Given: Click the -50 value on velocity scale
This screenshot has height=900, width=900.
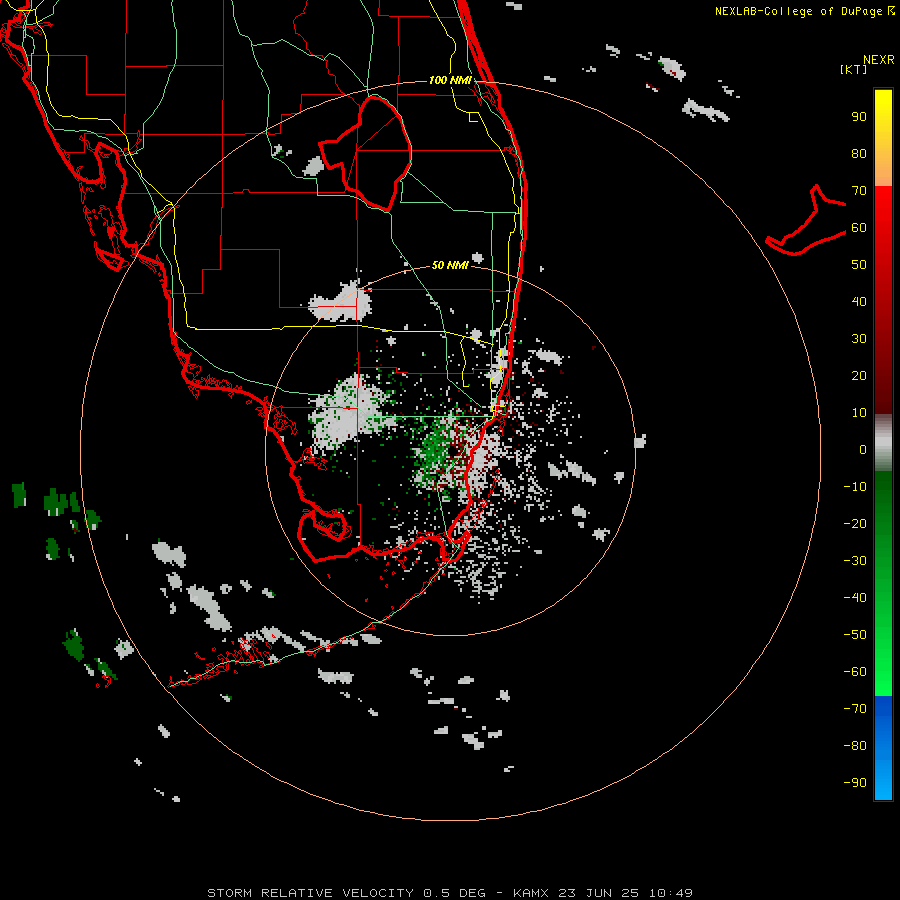Looking at the screenshot, I should coord(855,635).
